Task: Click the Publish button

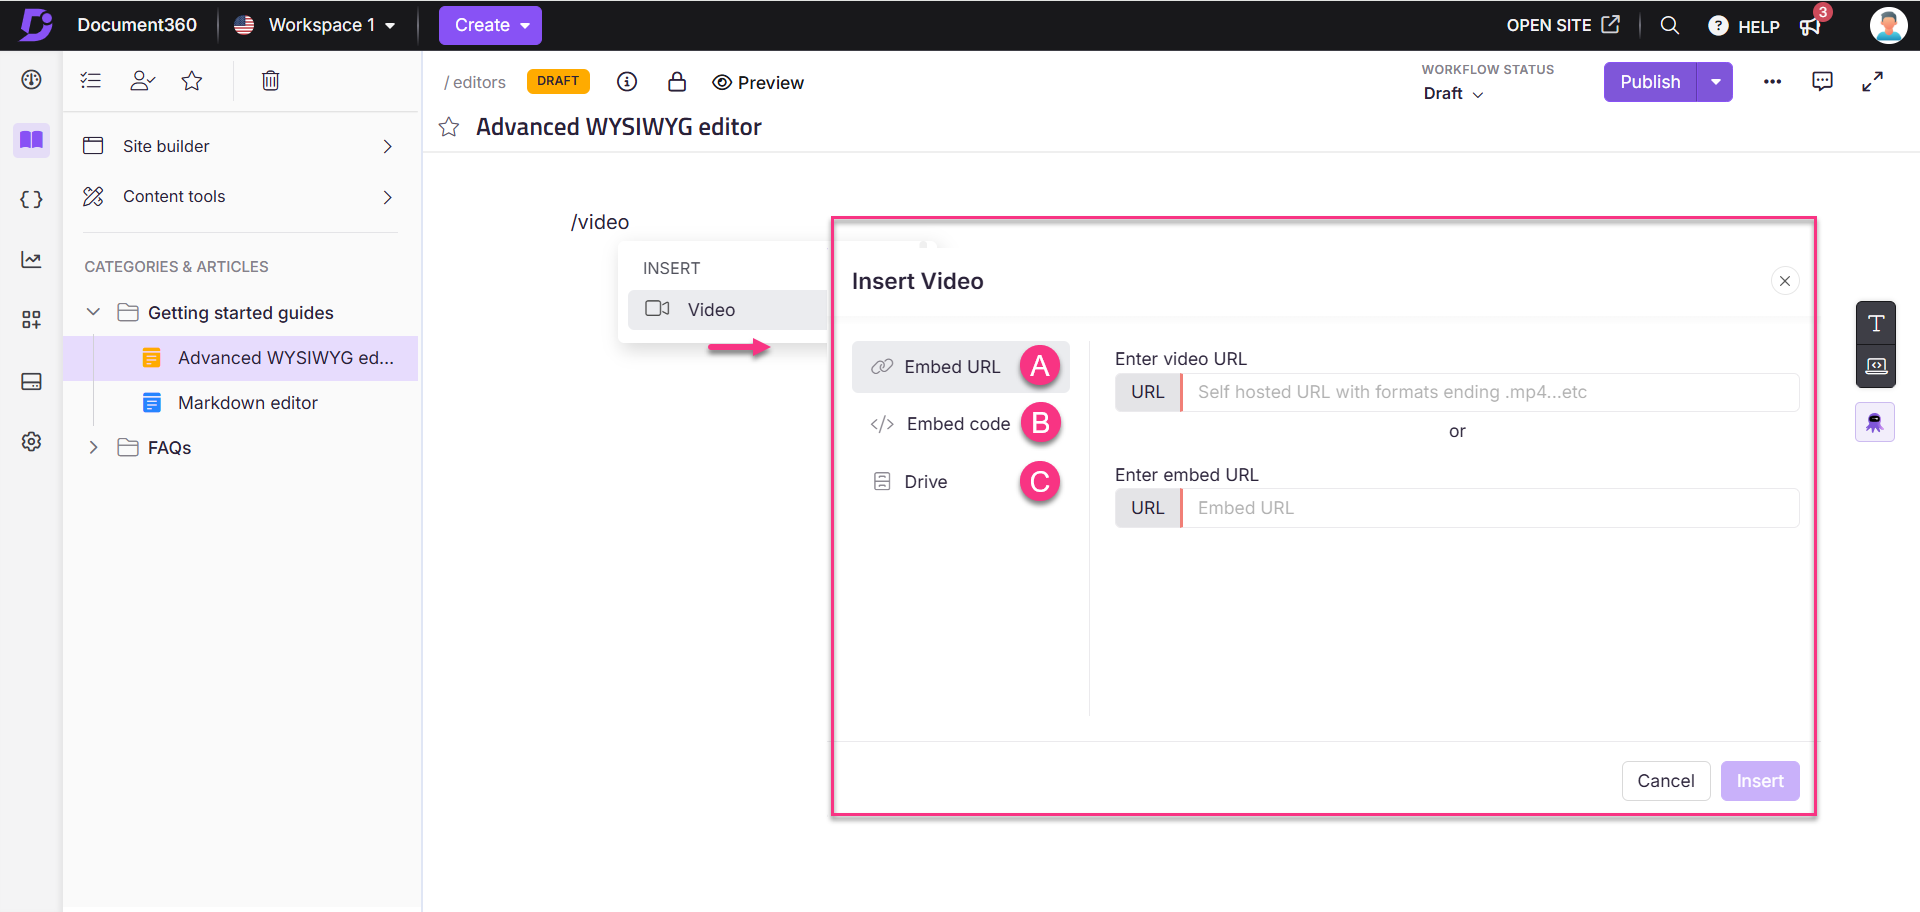Action: (1650, 82)
